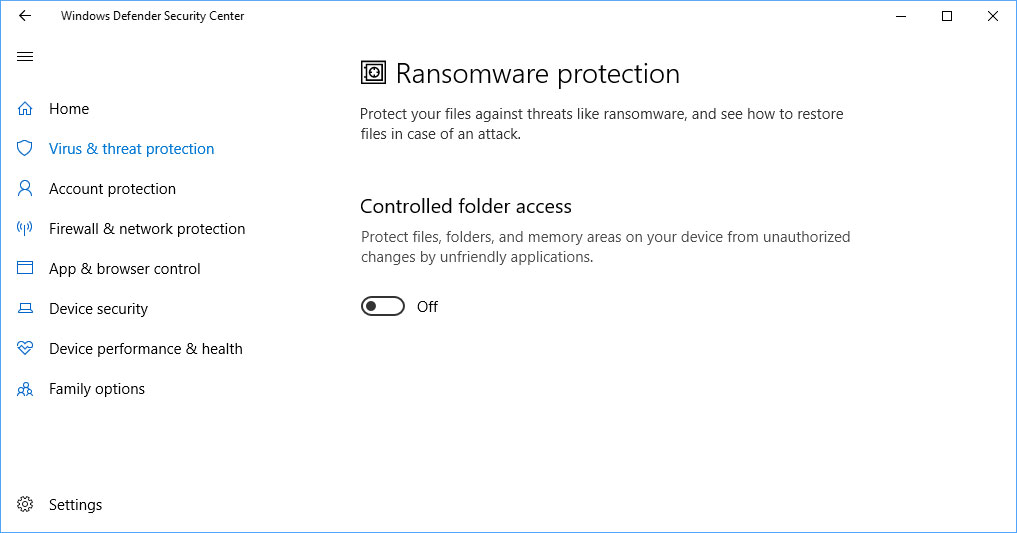
Task: Open App & browser control page
Action: [x=125, y=269]
